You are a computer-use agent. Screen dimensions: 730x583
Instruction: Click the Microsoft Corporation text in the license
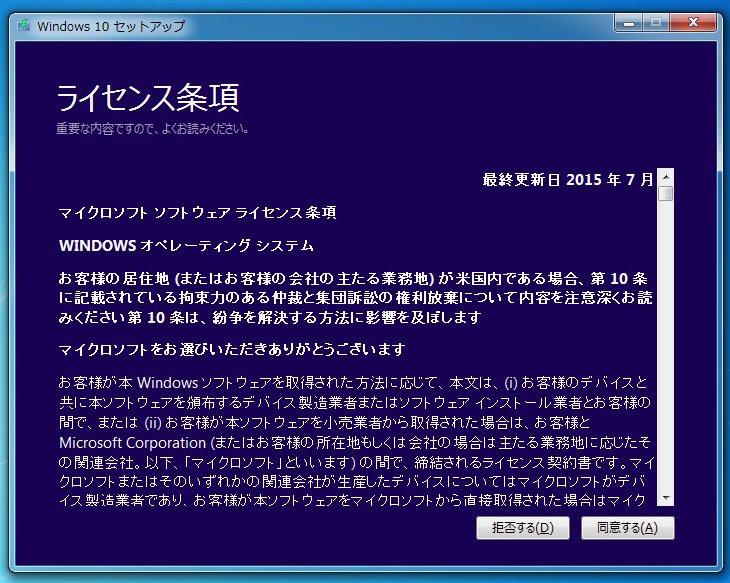click(132, 442)
